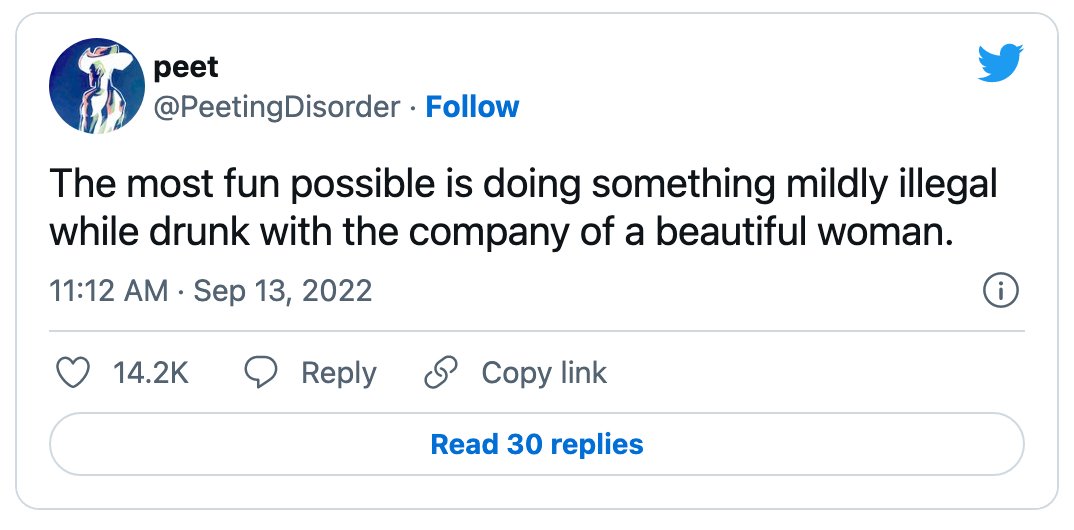
Task: Click the speech bubble reply icon
Action: pyautogui.click(x=261, y=373)
